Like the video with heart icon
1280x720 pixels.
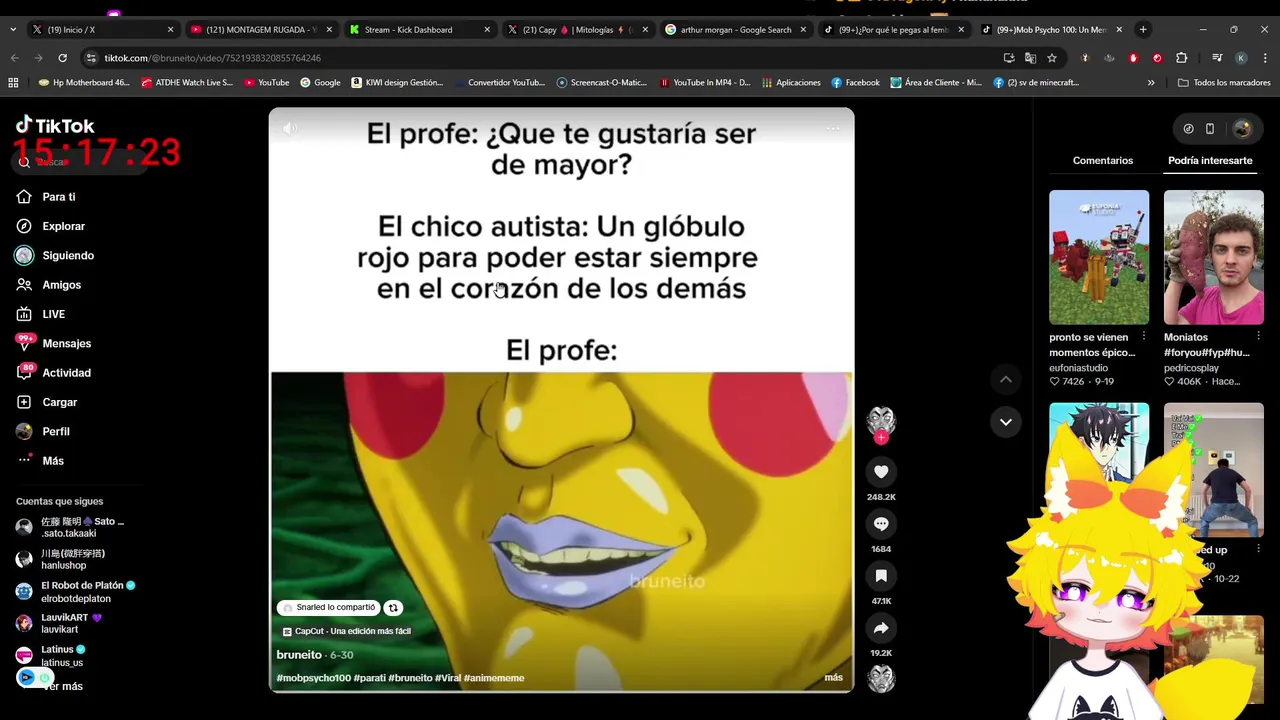881,472
